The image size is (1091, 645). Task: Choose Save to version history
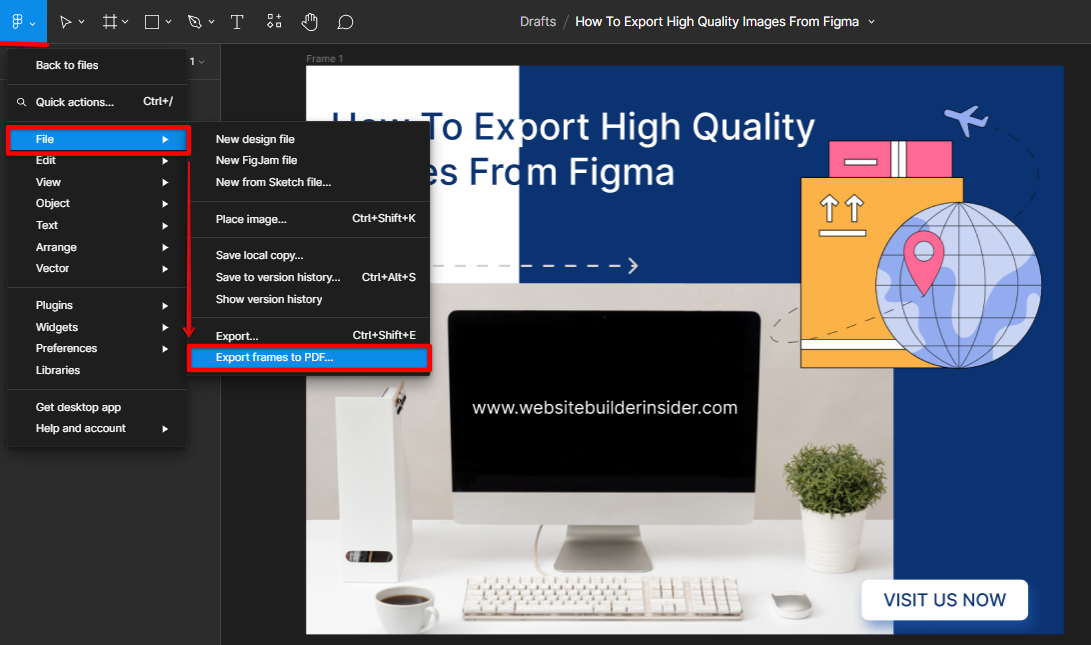click(x=310, y=277)
